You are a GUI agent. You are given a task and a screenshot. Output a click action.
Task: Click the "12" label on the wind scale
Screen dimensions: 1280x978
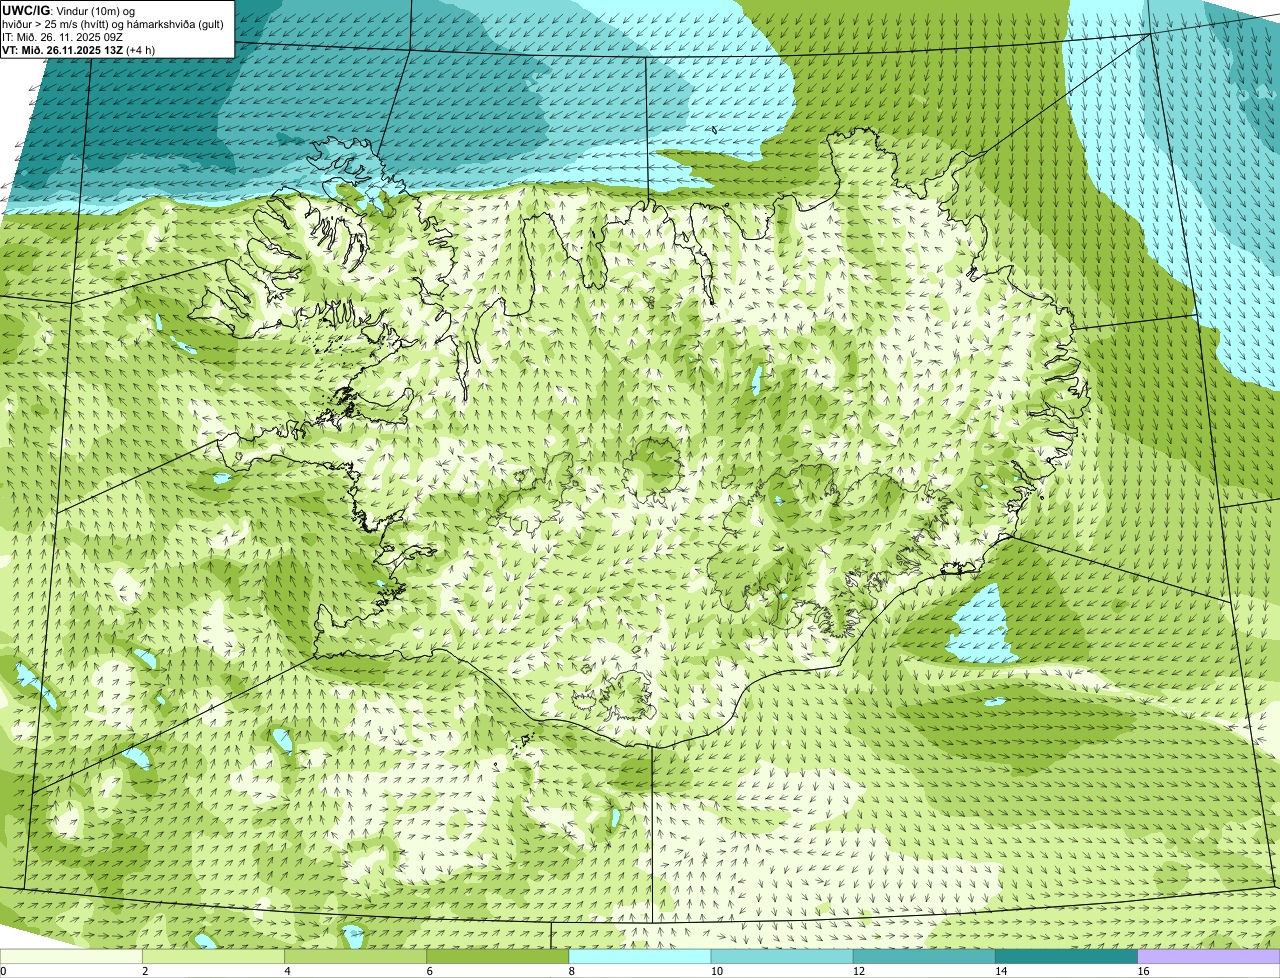[x=858, y=971]
